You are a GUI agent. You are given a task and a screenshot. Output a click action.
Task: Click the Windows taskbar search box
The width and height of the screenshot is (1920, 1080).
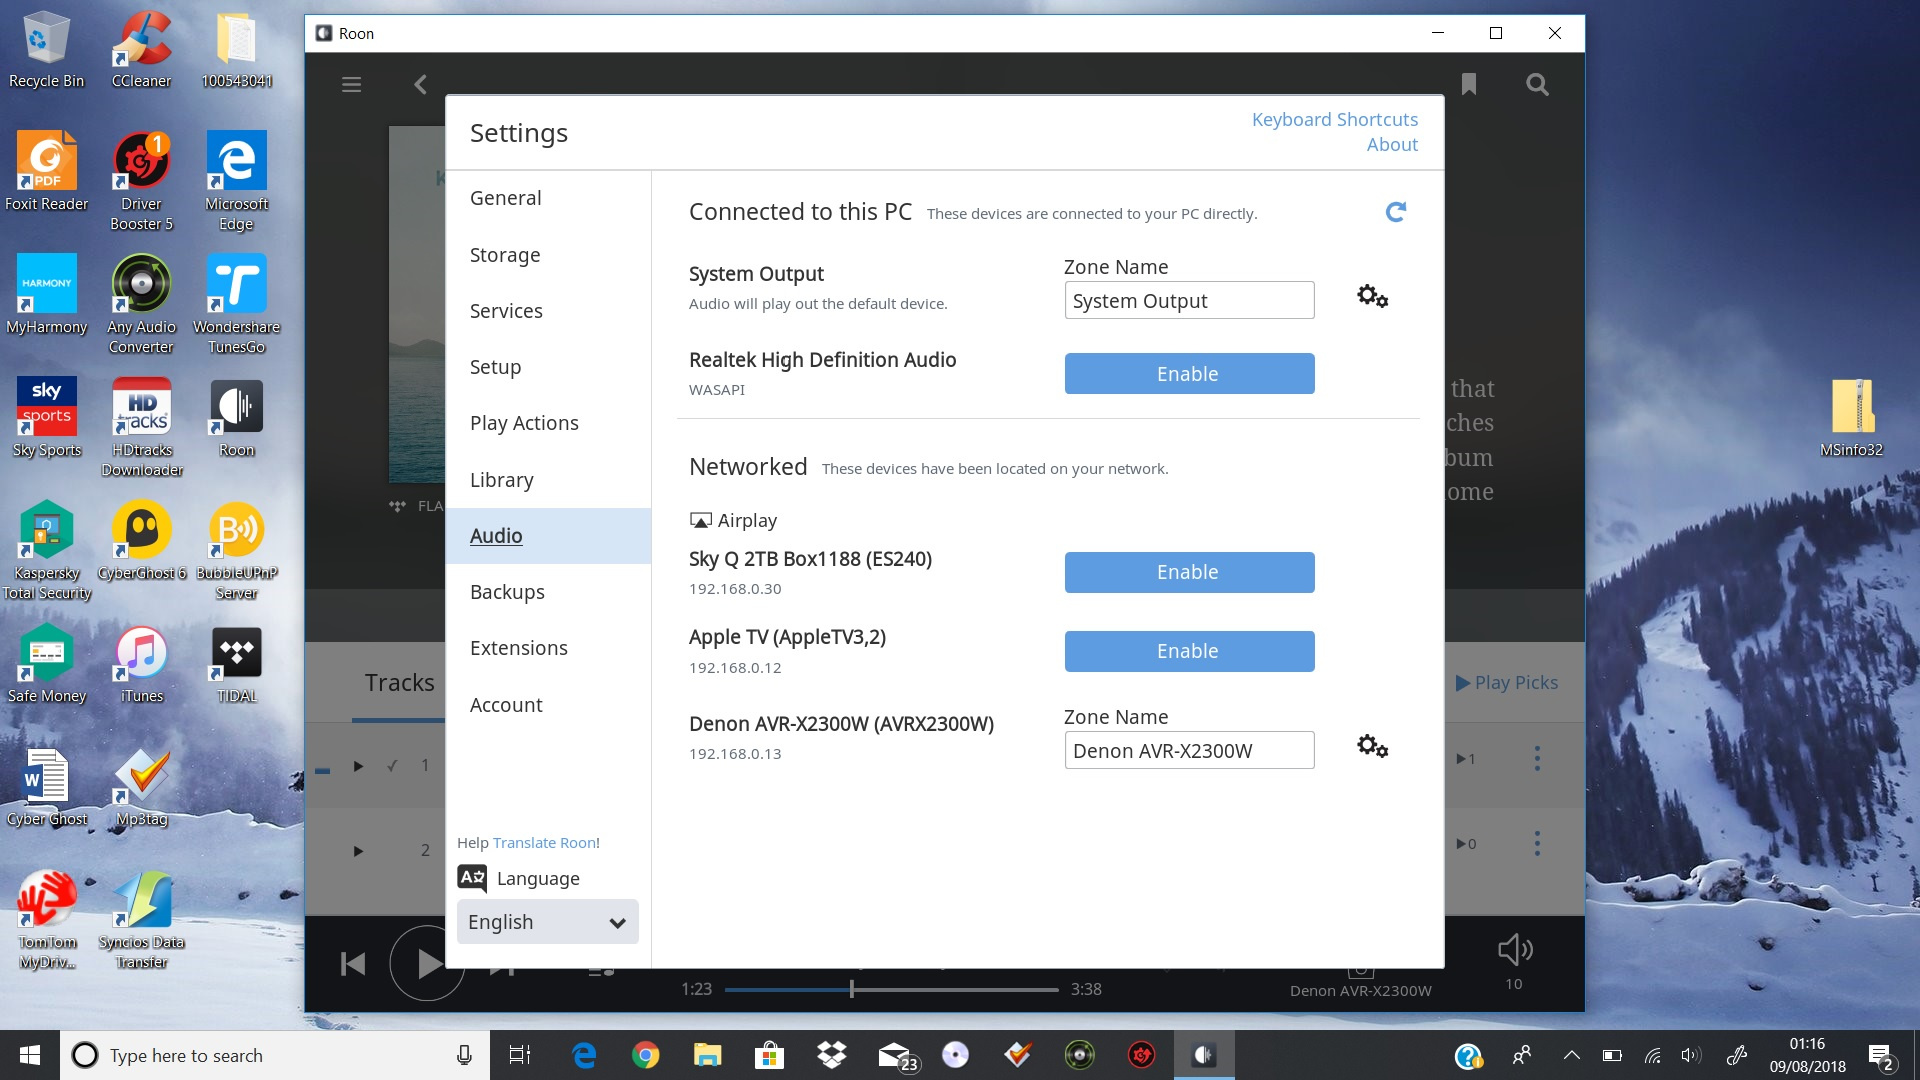click(x=275, y=1055)
